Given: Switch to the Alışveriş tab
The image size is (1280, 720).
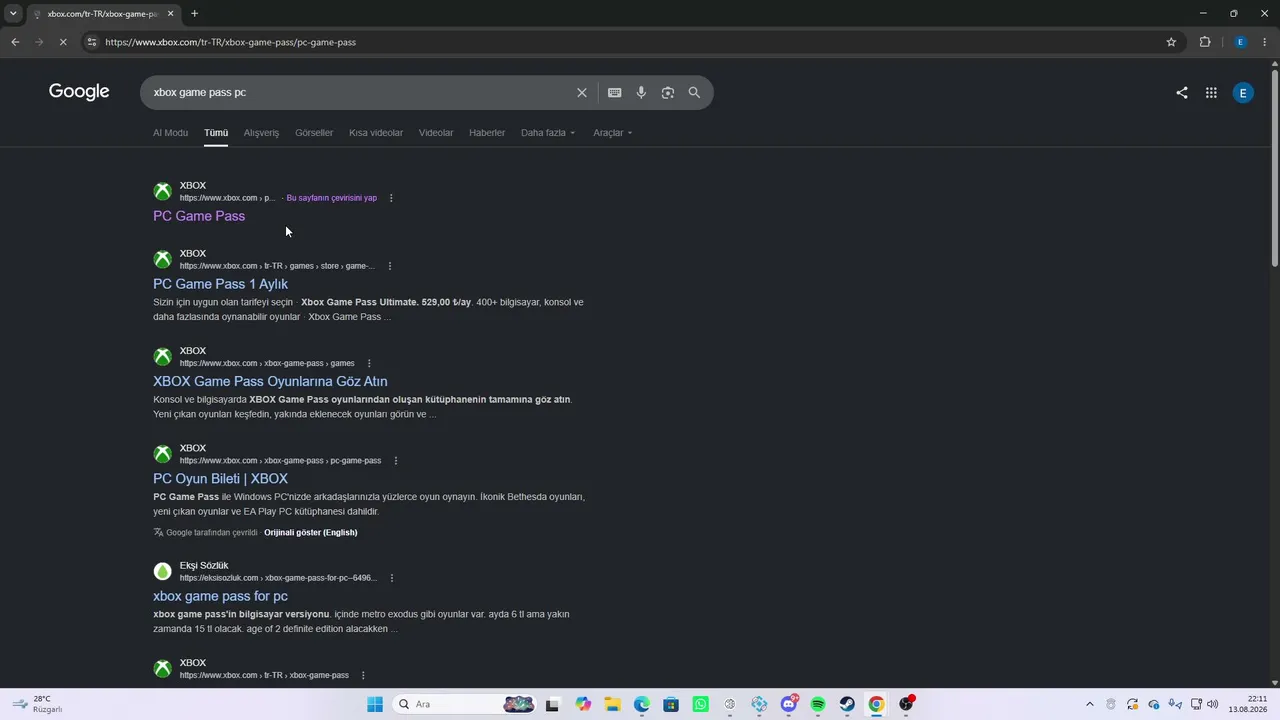Looking at the screenshot, I should point(262,133).
